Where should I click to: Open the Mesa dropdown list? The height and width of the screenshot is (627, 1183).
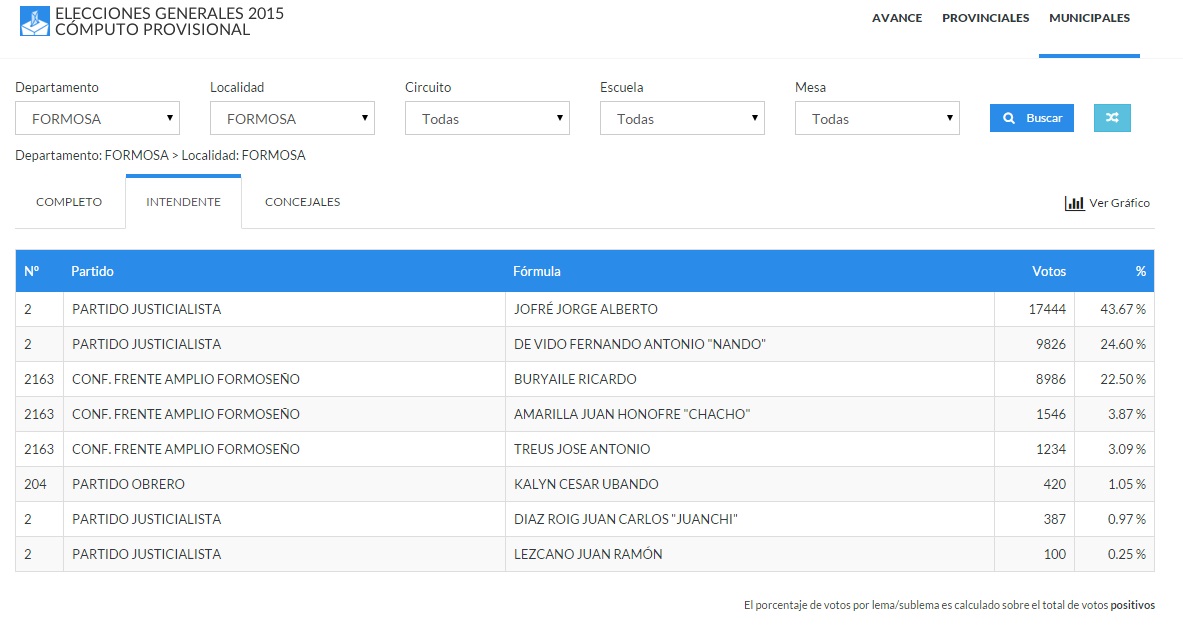click(x=877, y=118)
